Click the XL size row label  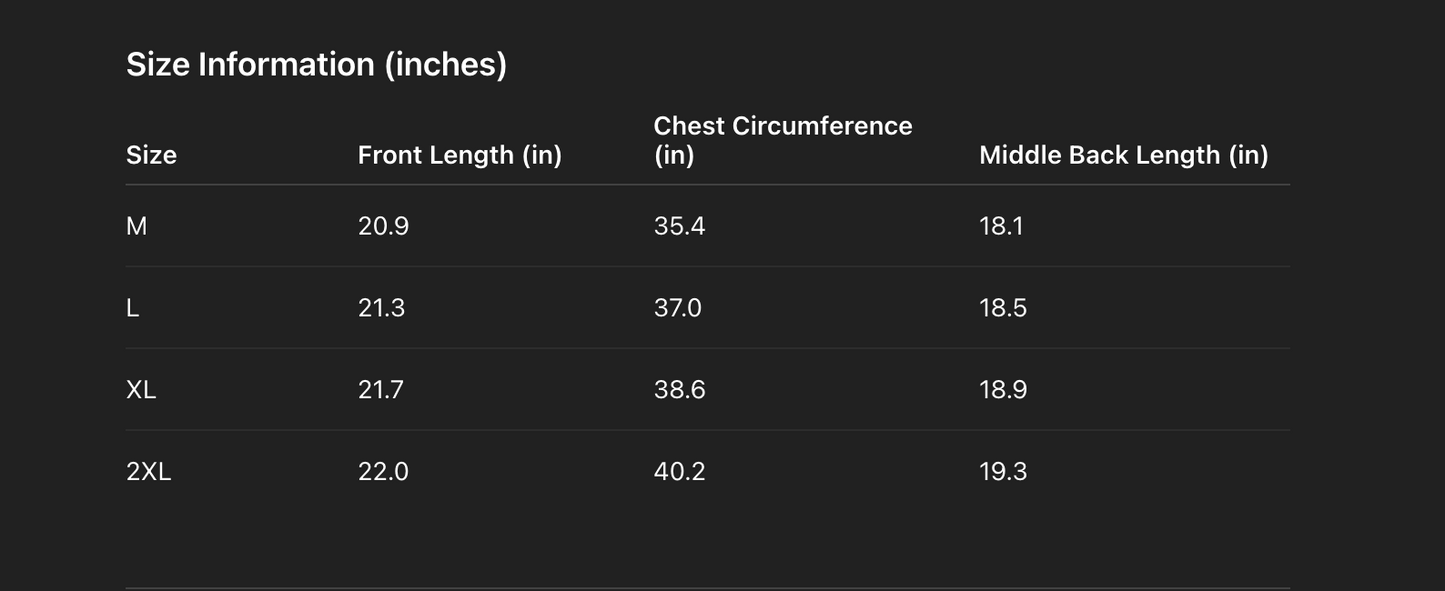[141, 390]
